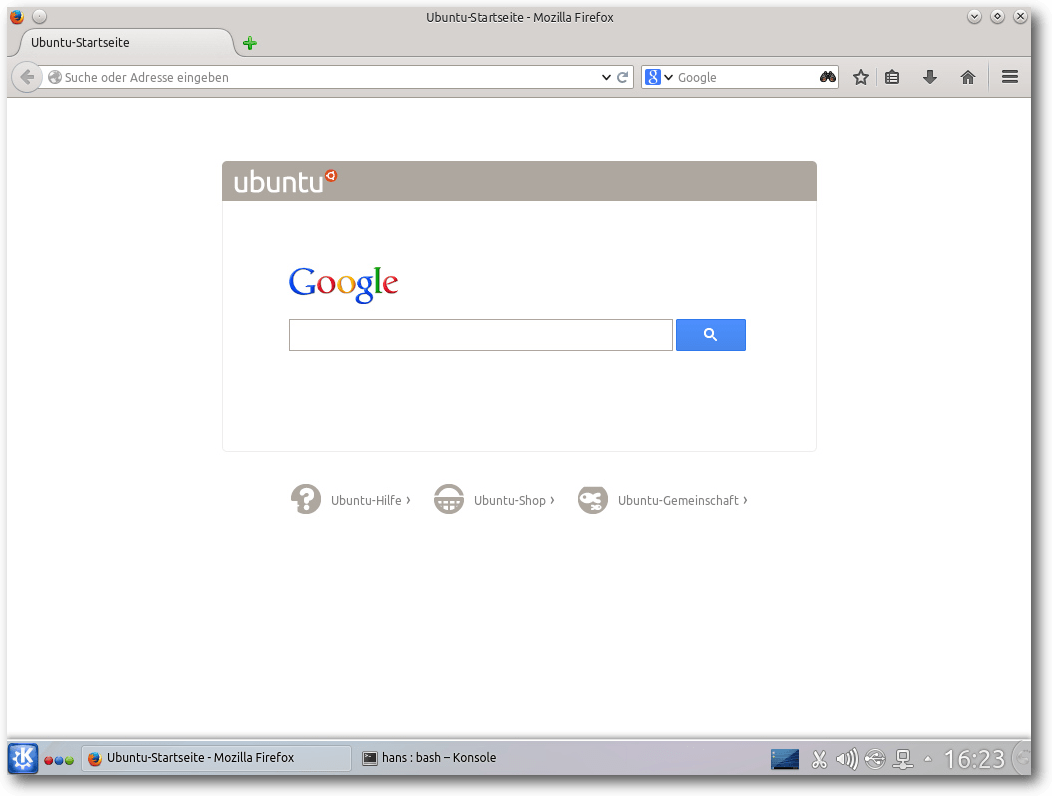Start search with the binoculars icon
1052x796 pixels.
coord(828,77)
